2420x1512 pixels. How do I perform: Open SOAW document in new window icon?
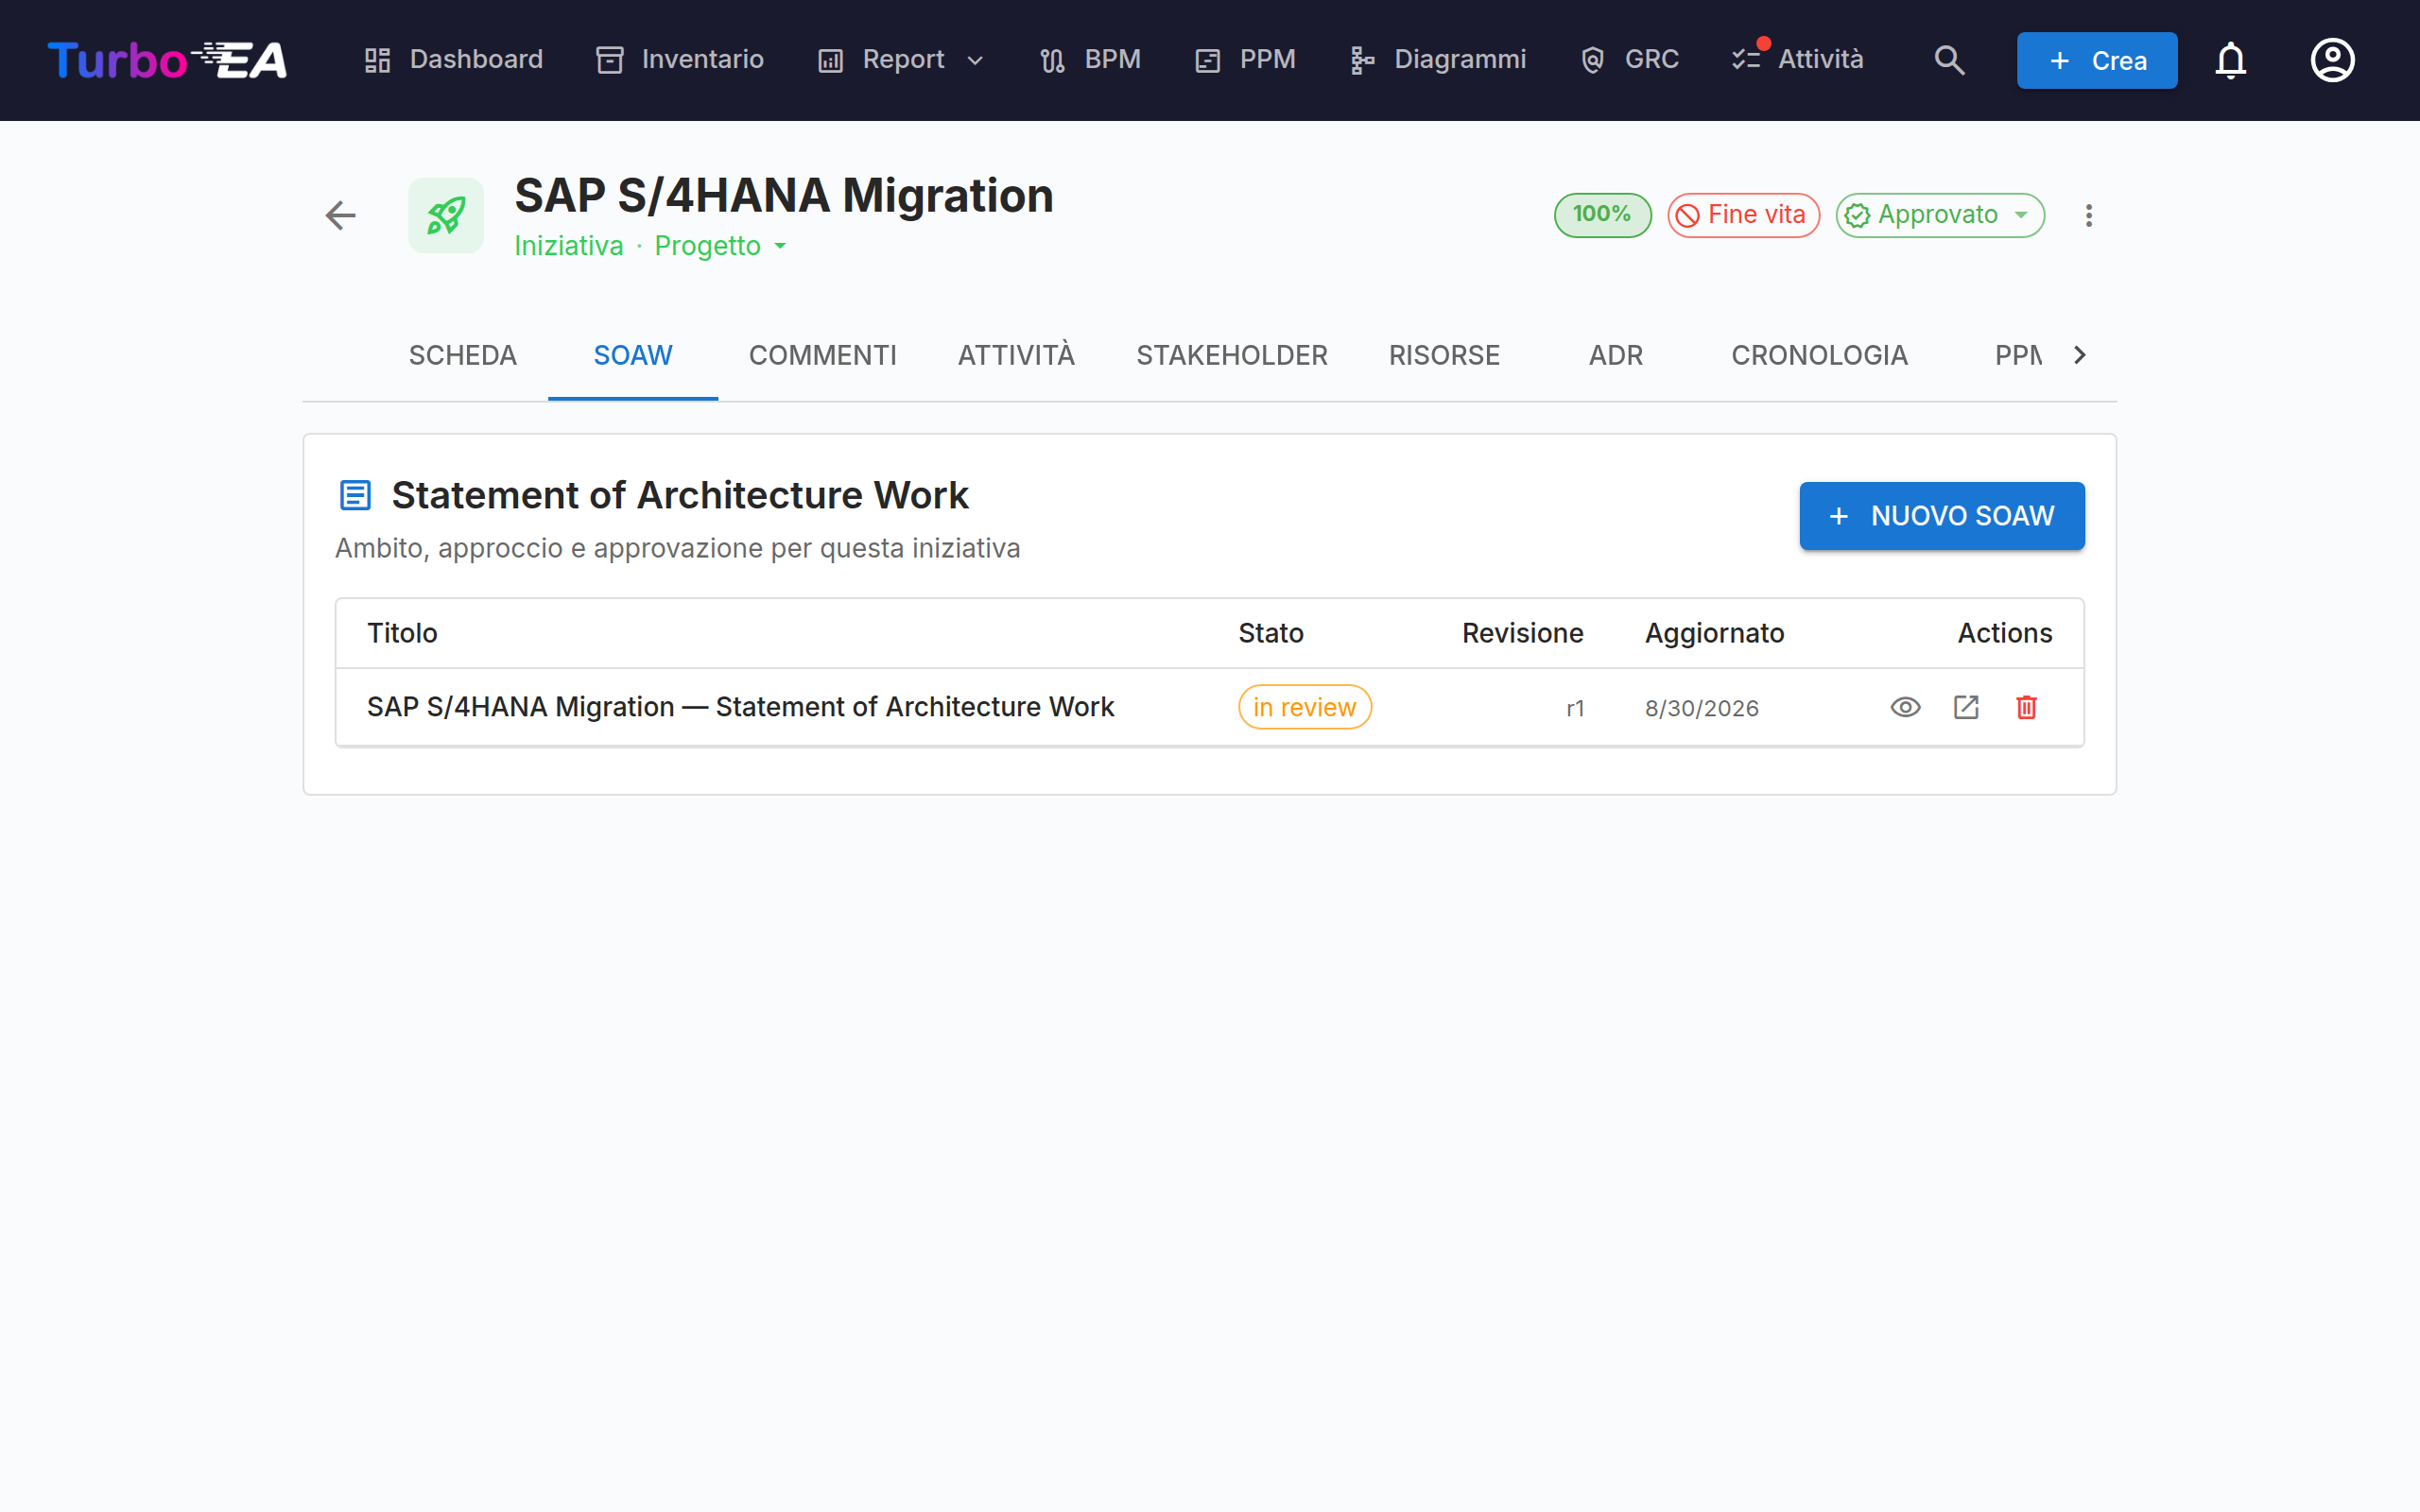(x=1966, y=707)
